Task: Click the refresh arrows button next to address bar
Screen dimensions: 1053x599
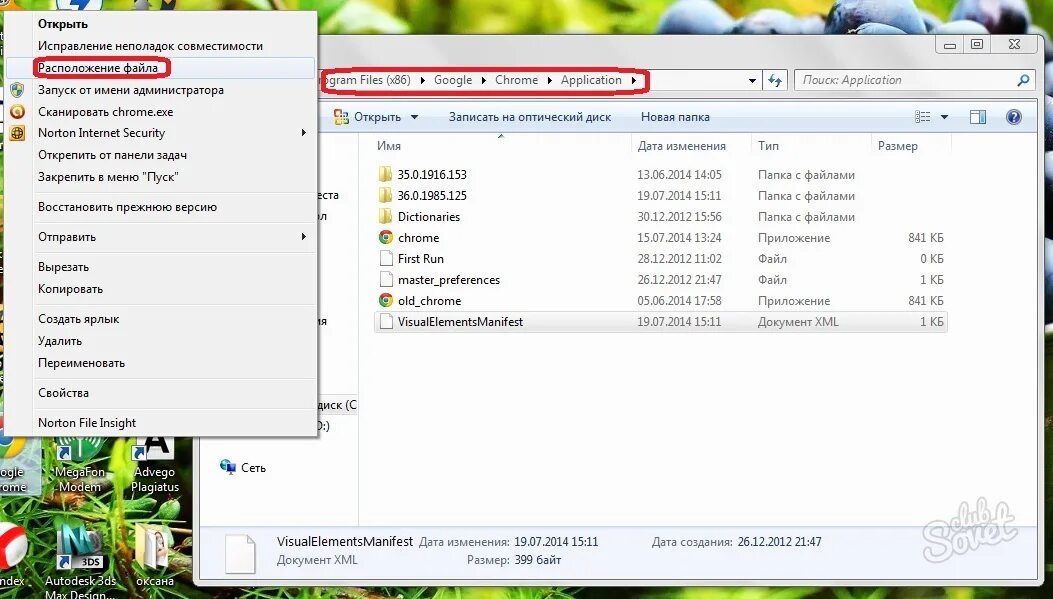Action: 775,80
